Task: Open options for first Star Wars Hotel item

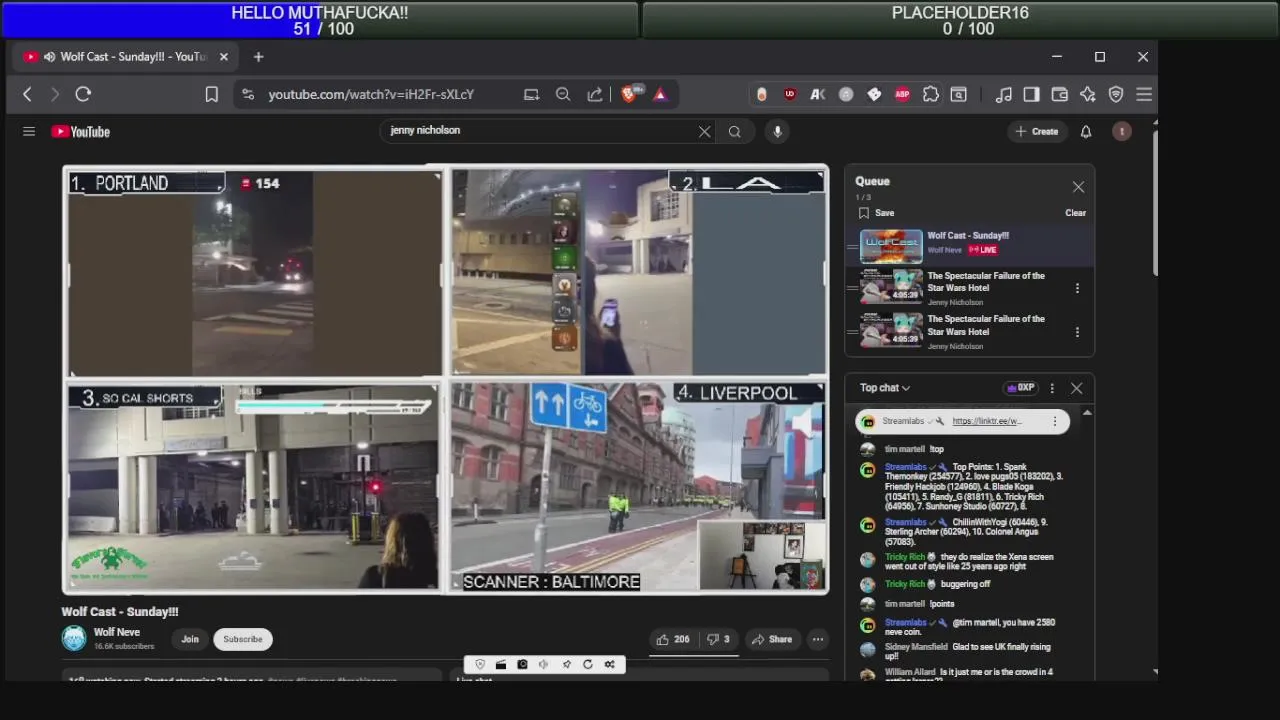Action: click(x=1077, y=288)
